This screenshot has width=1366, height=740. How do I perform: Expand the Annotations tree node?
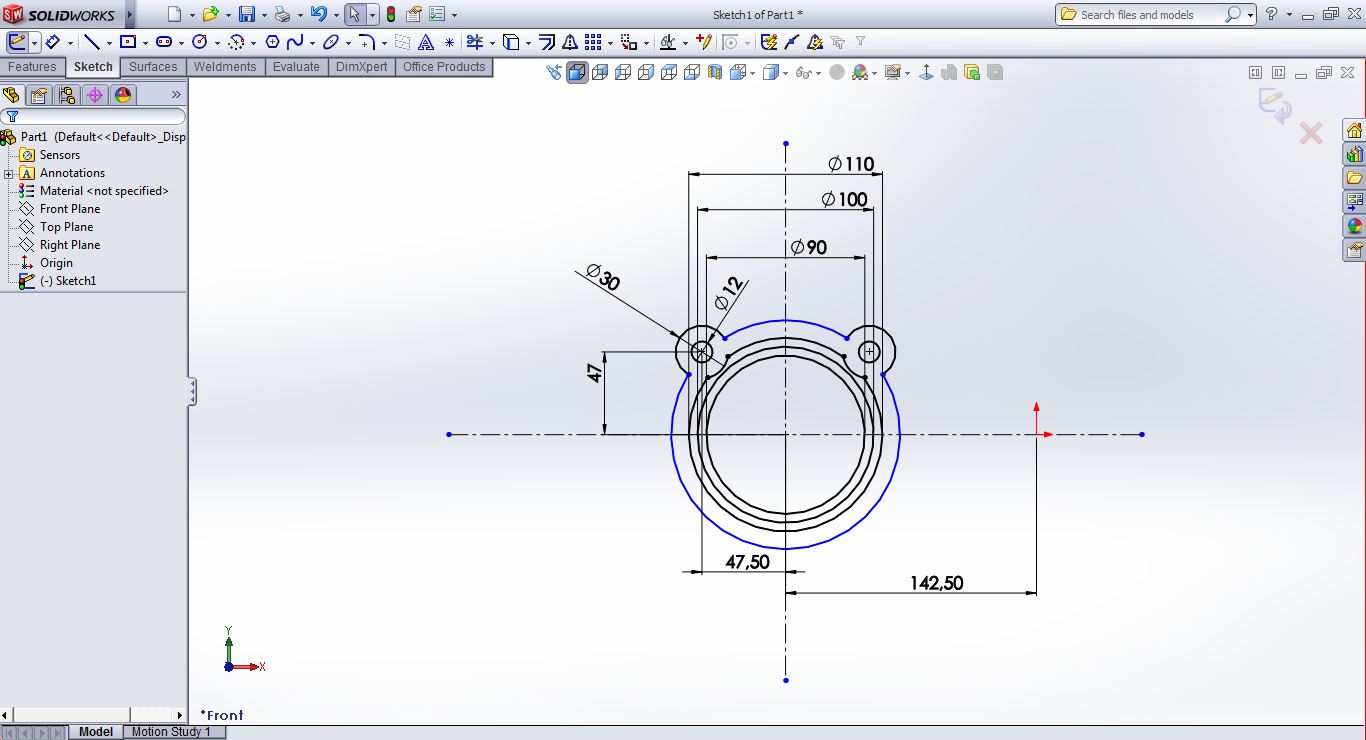coord(9,173)
